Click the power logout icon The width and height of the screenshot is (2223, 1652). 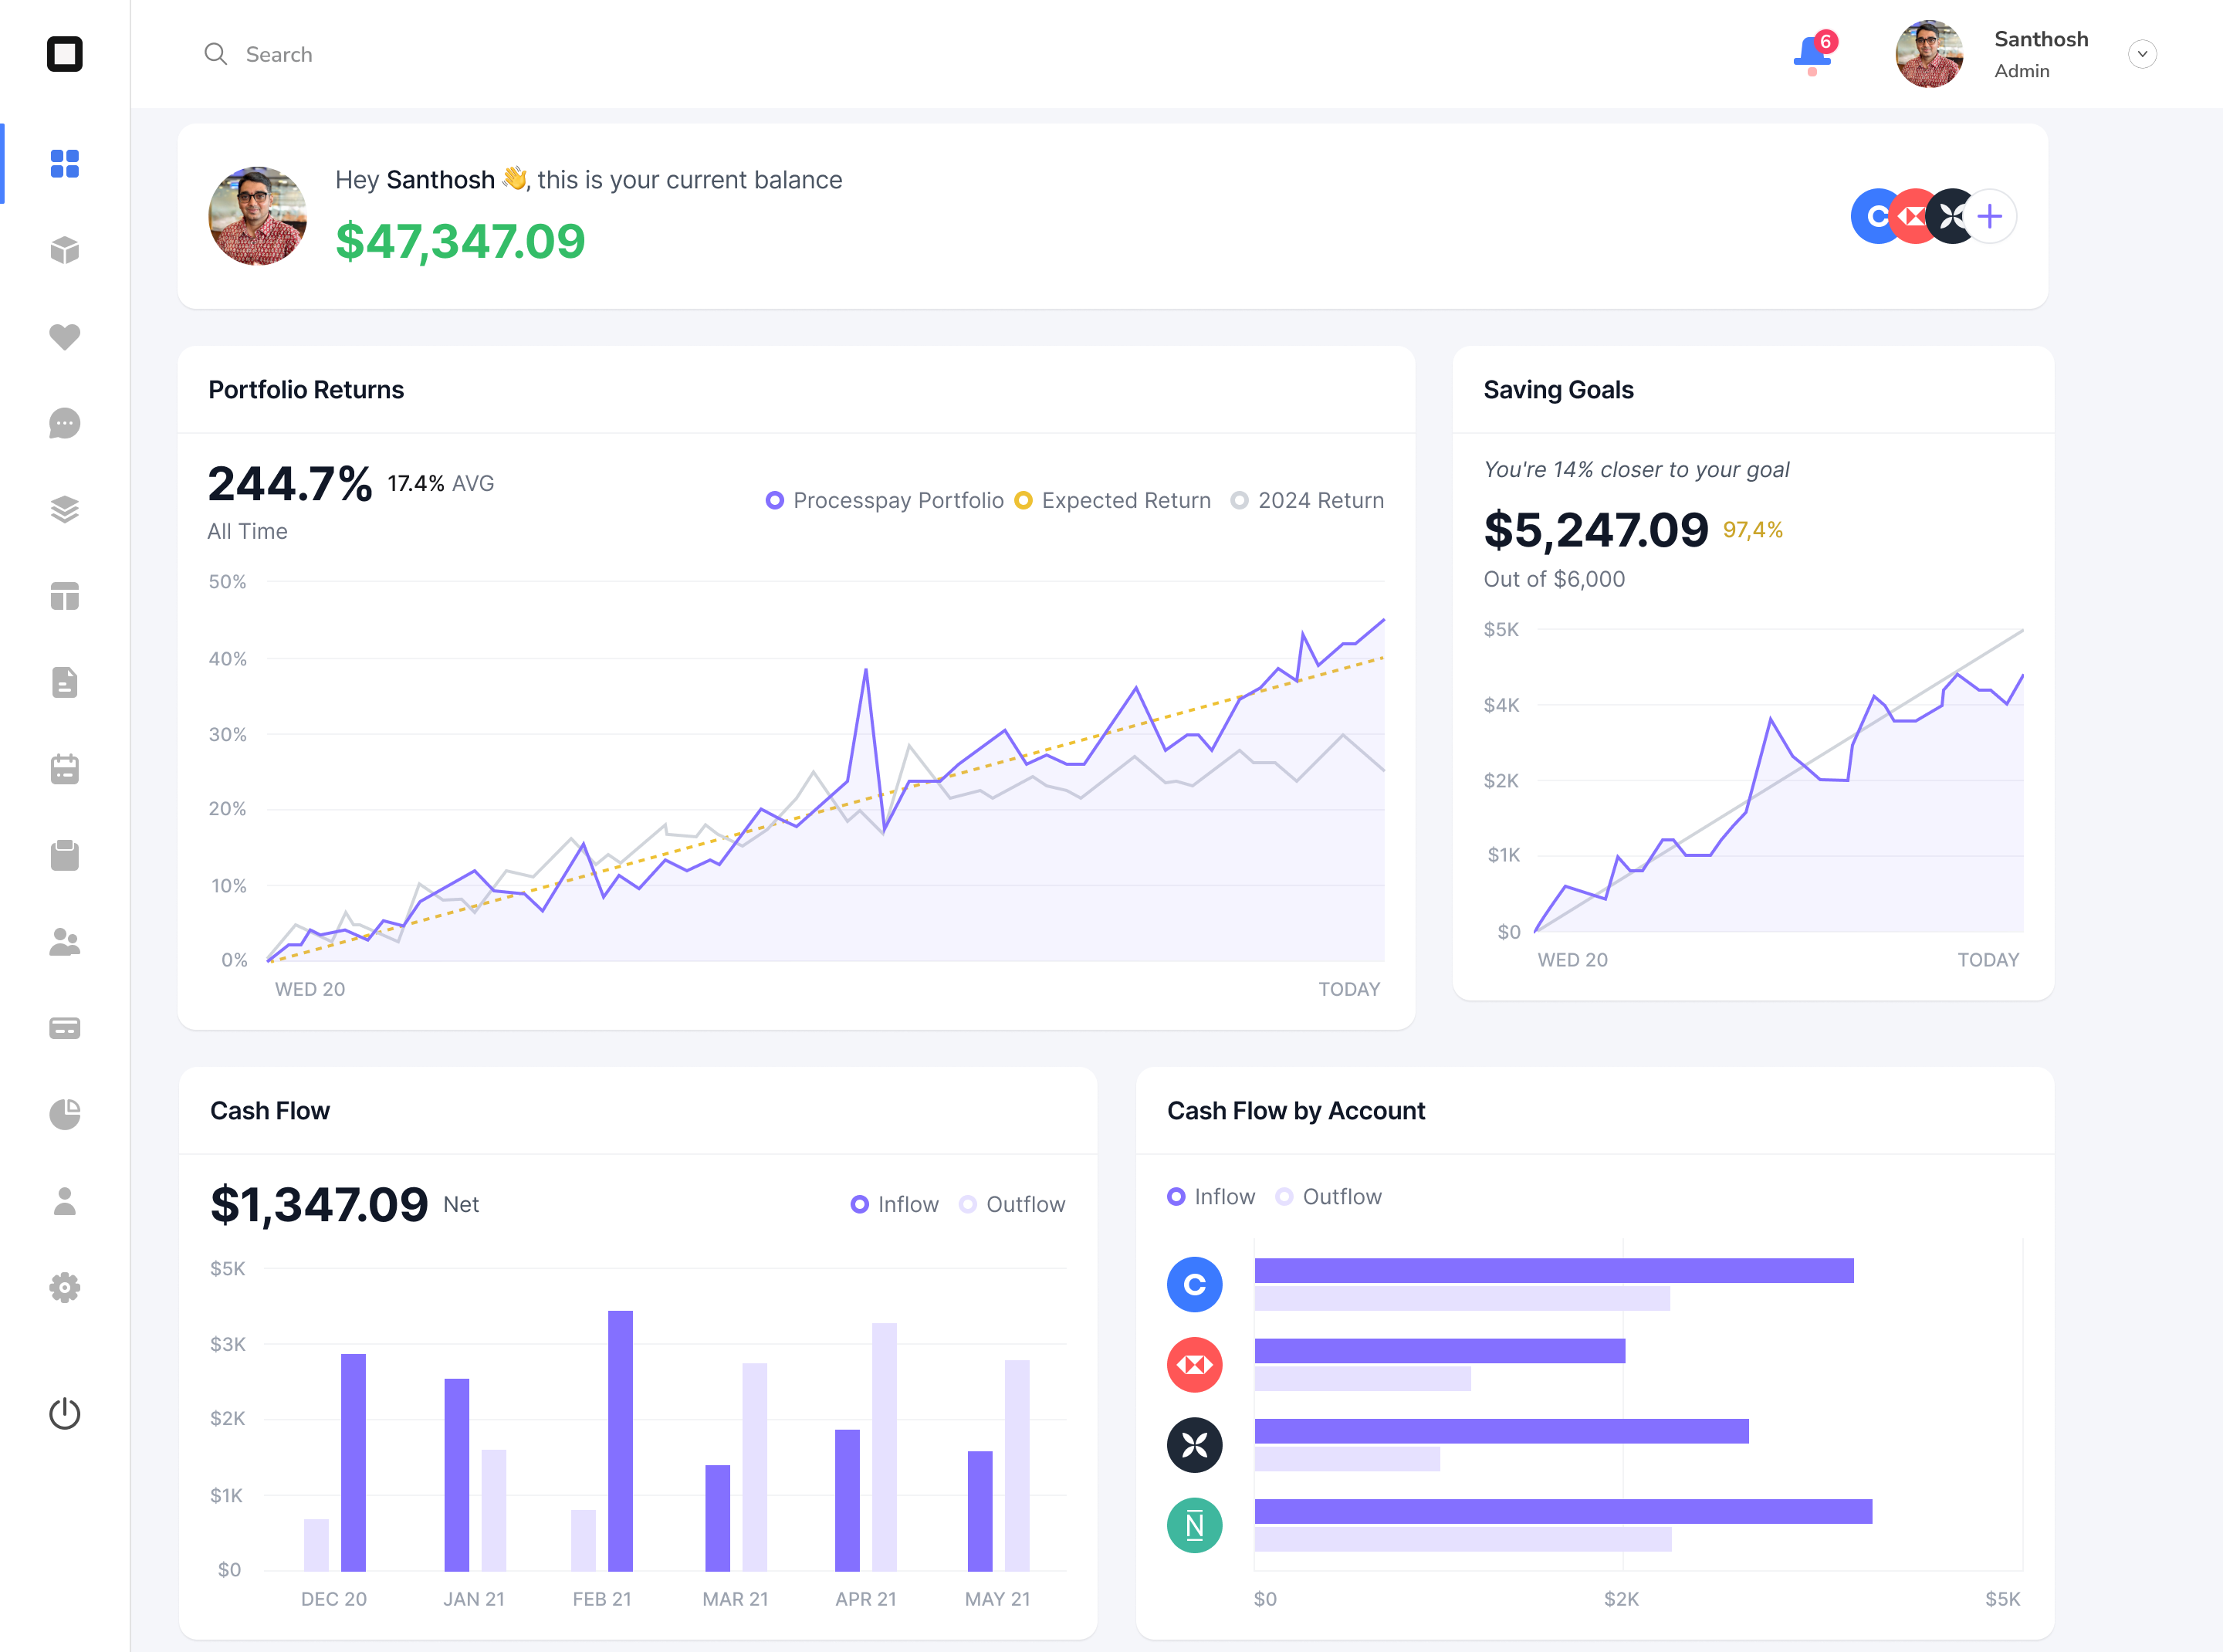[65, 1413]
